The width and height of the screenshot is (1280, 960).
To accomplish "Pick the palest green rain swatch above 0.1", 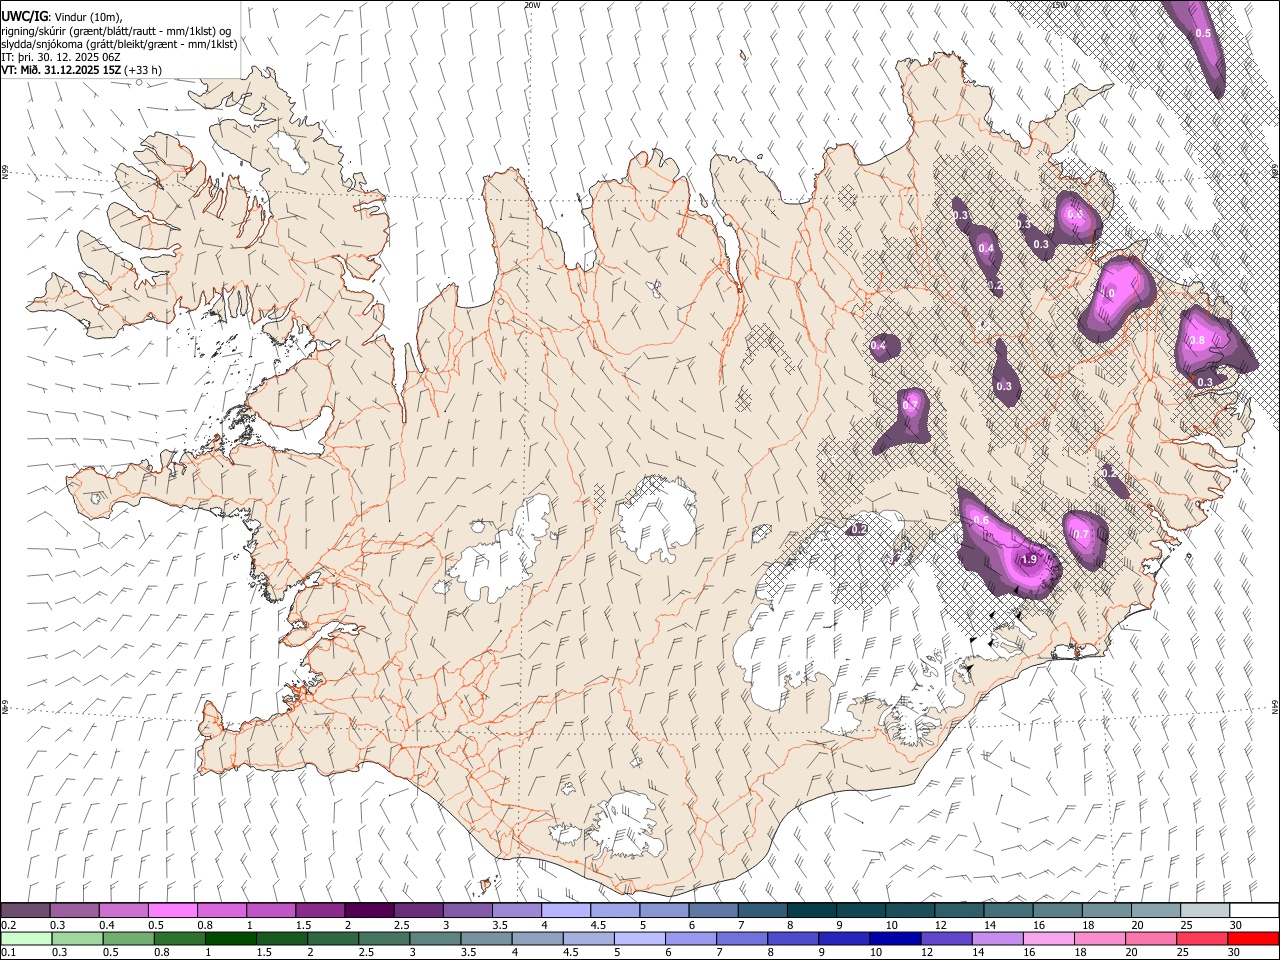I will point(25,938).
